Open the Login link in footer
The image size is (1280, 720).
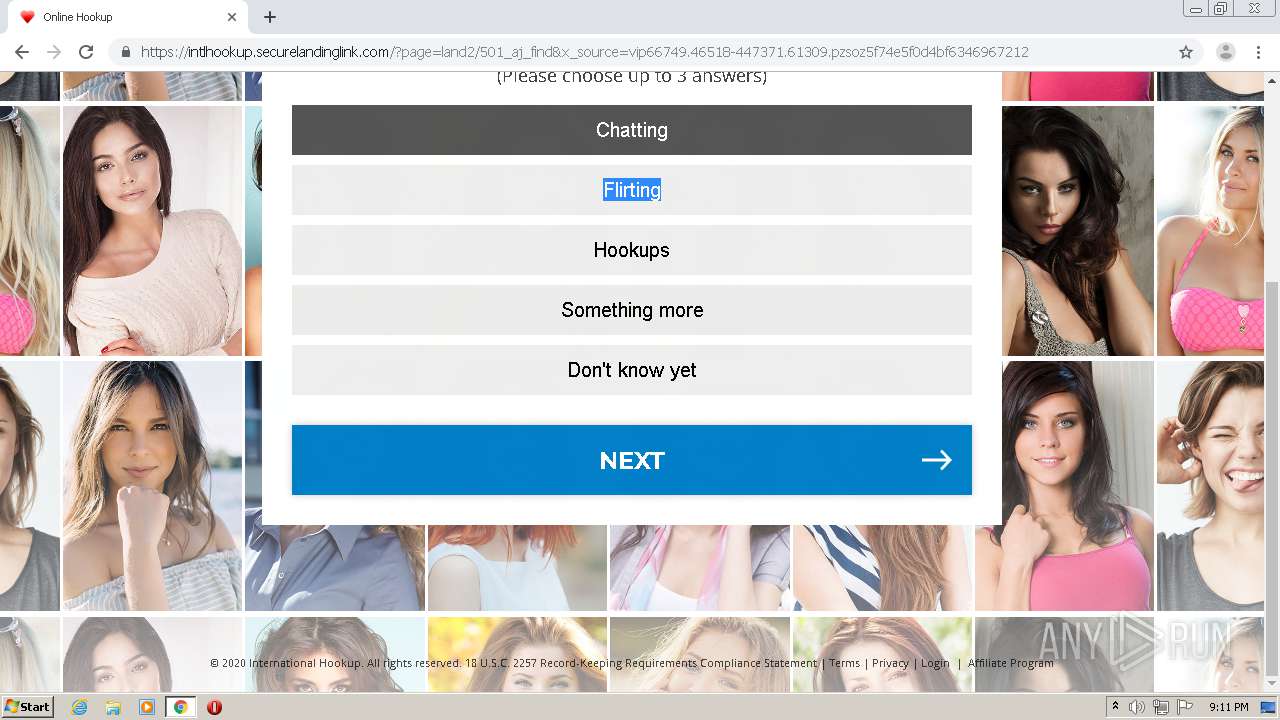935,663
